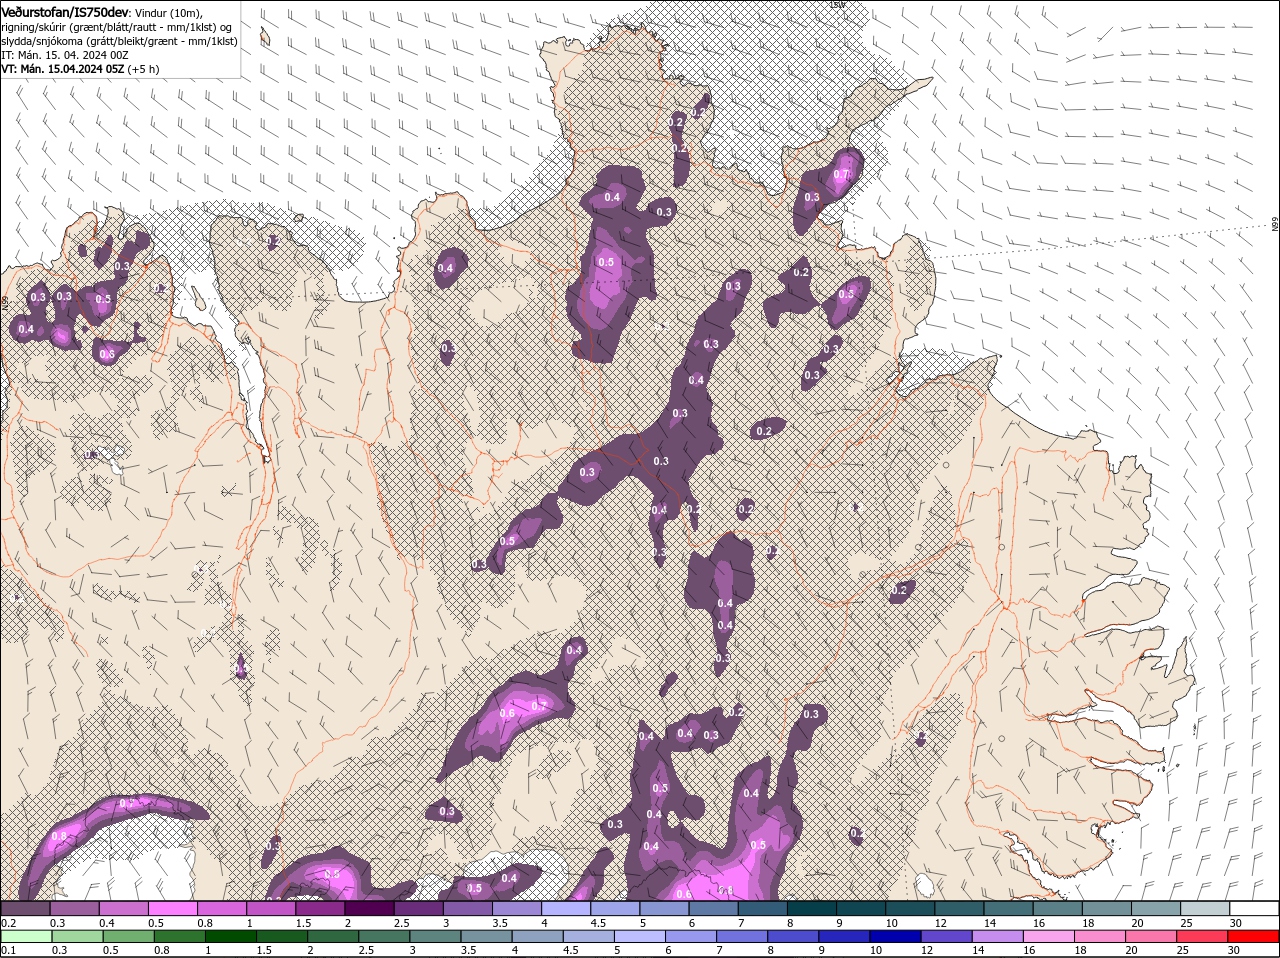
Task: Click the bright red swatch labeled 30 in rain scale
Action: click(1254, 937)
